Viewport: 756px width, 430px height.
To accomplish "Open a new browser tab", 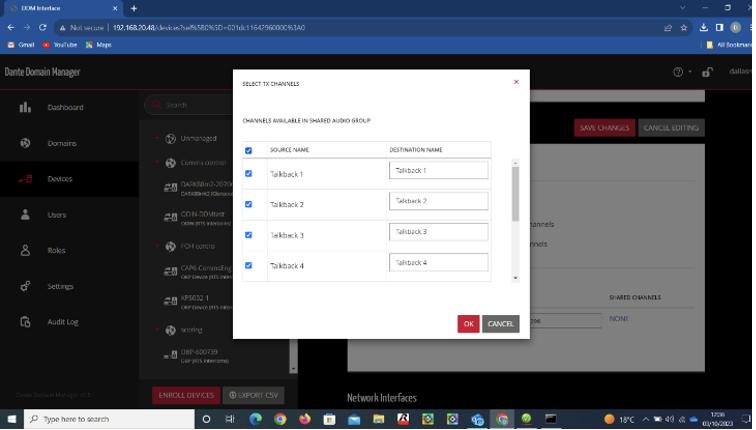I will tap(134, 8).
